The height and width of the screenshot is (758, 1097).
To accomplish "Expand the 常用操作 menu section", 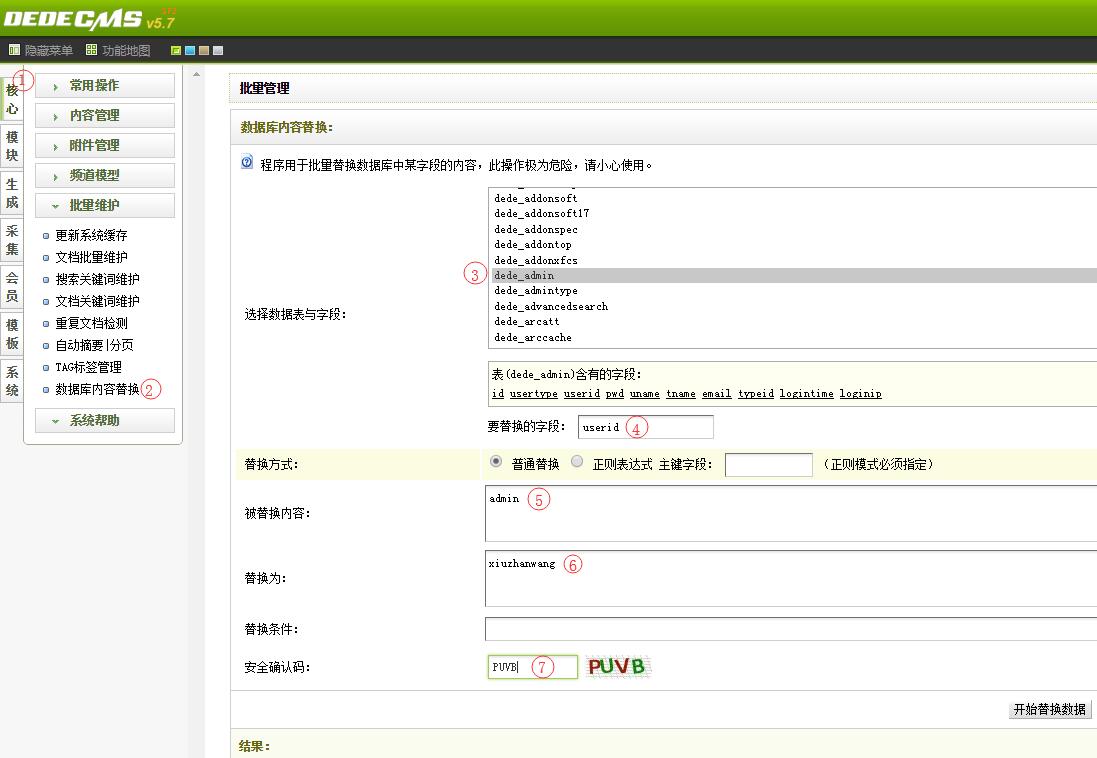I will click(105, 86).
